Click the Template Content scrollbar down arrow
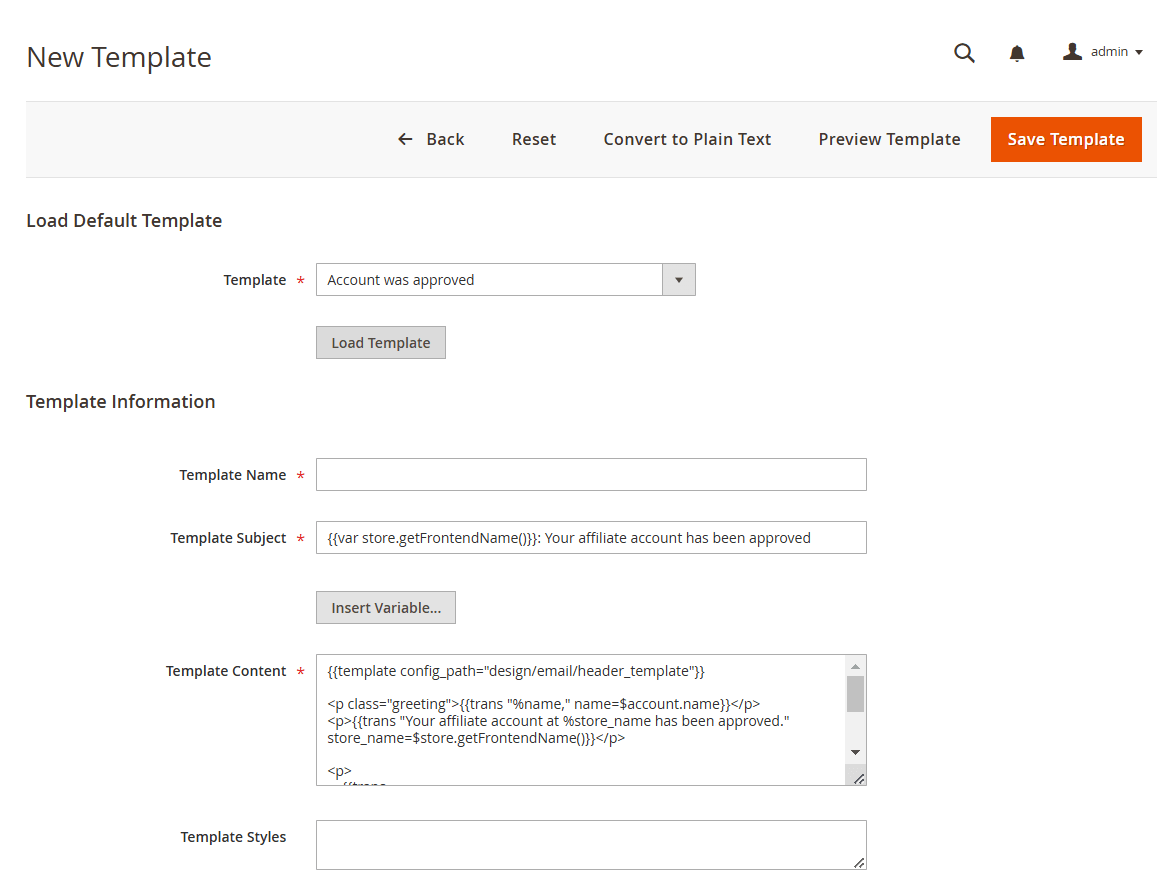 click(855, 752)
